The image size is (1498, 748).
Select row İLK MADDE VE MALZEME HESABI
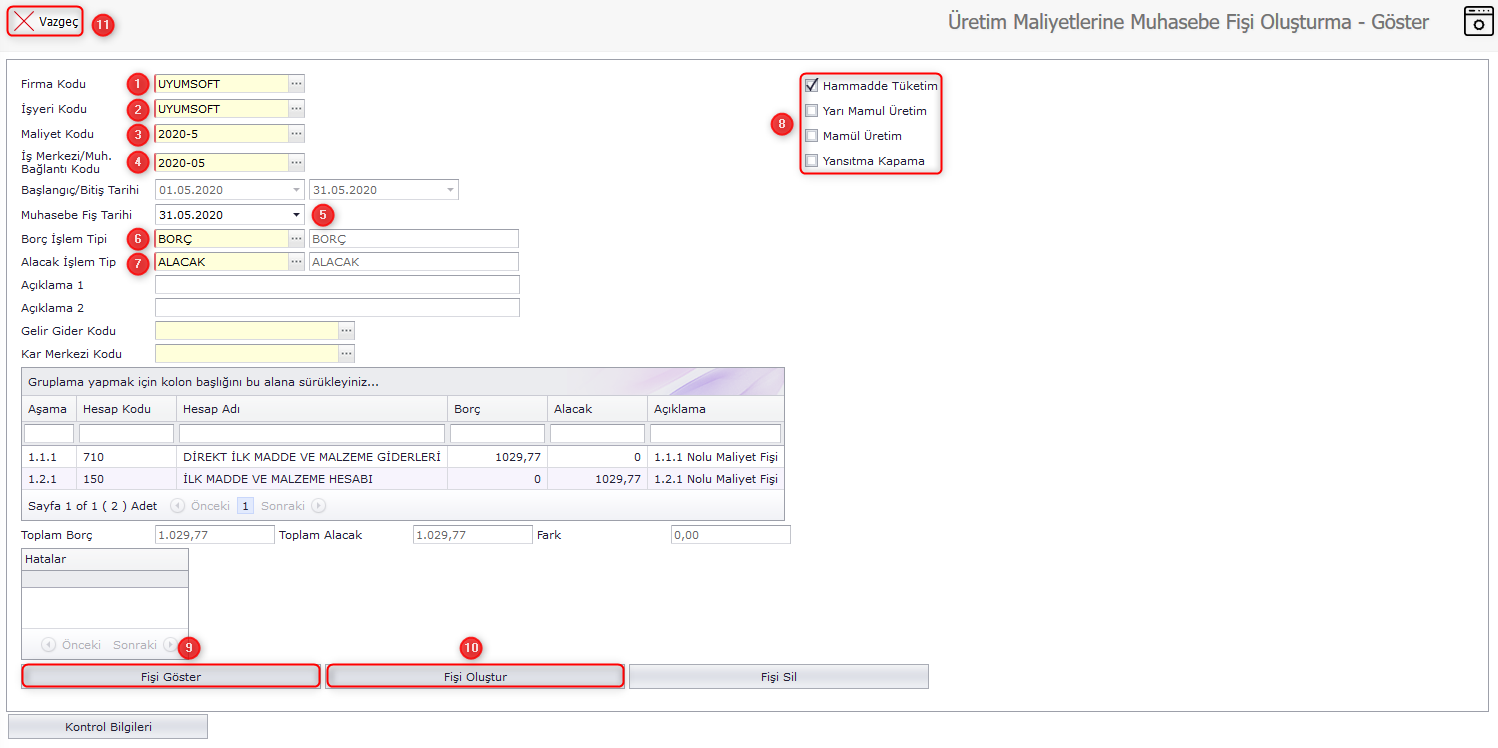coord(403,479)
